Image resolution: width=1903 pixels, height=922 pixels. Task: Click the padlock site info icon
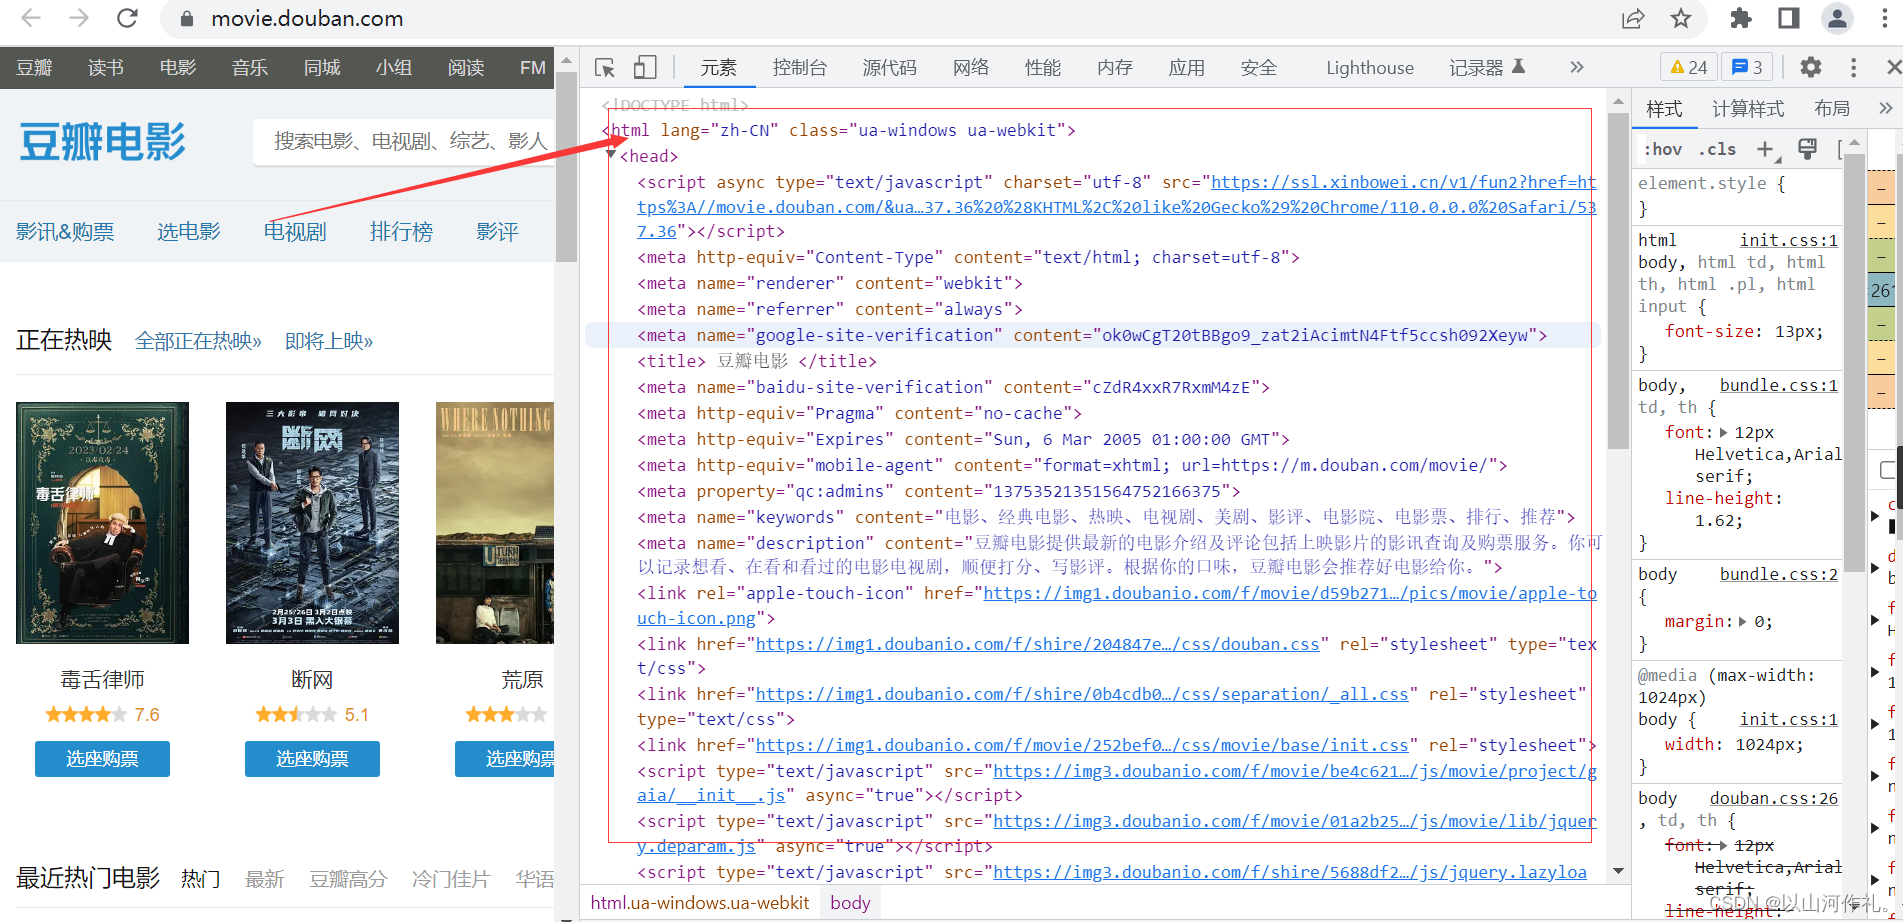[x=186, y=18]
